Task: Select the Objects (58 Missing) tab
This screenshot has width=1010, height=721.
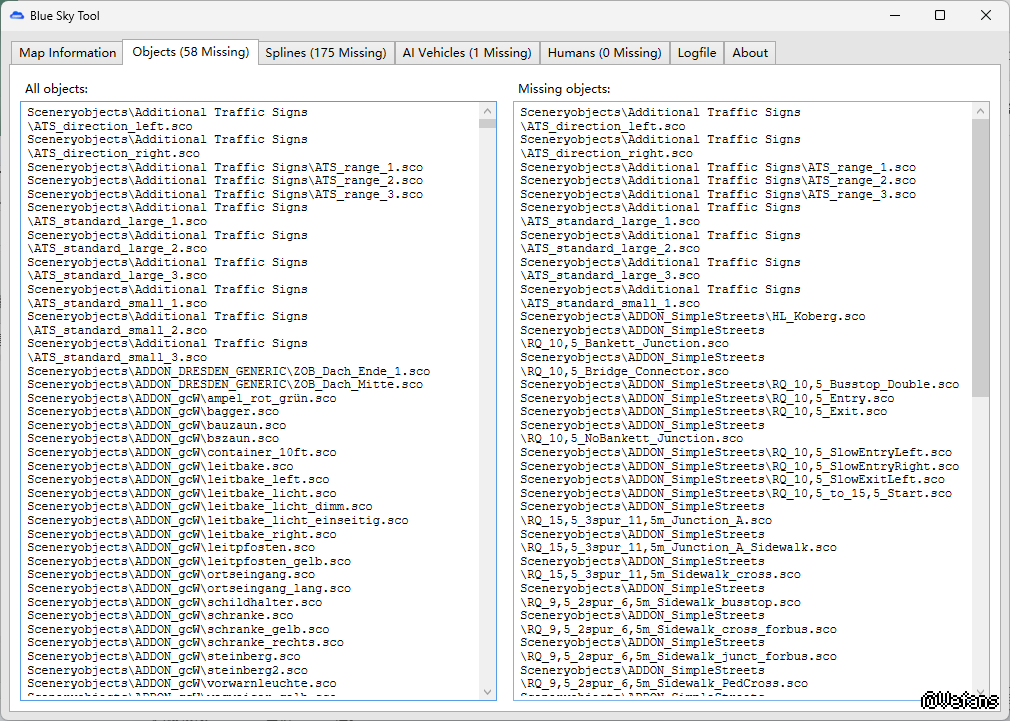Action: pos(190,52)
